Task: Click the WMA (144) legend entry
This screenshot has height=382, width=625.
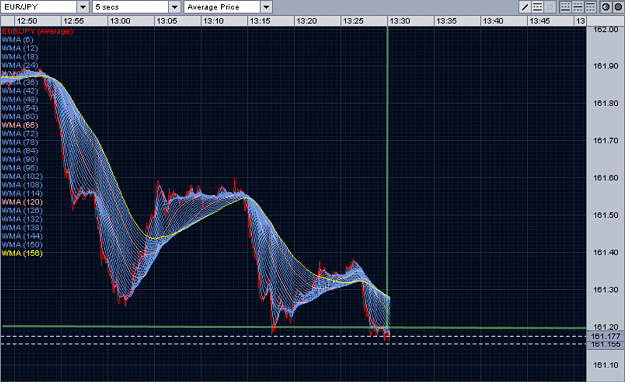Action: 22,236
